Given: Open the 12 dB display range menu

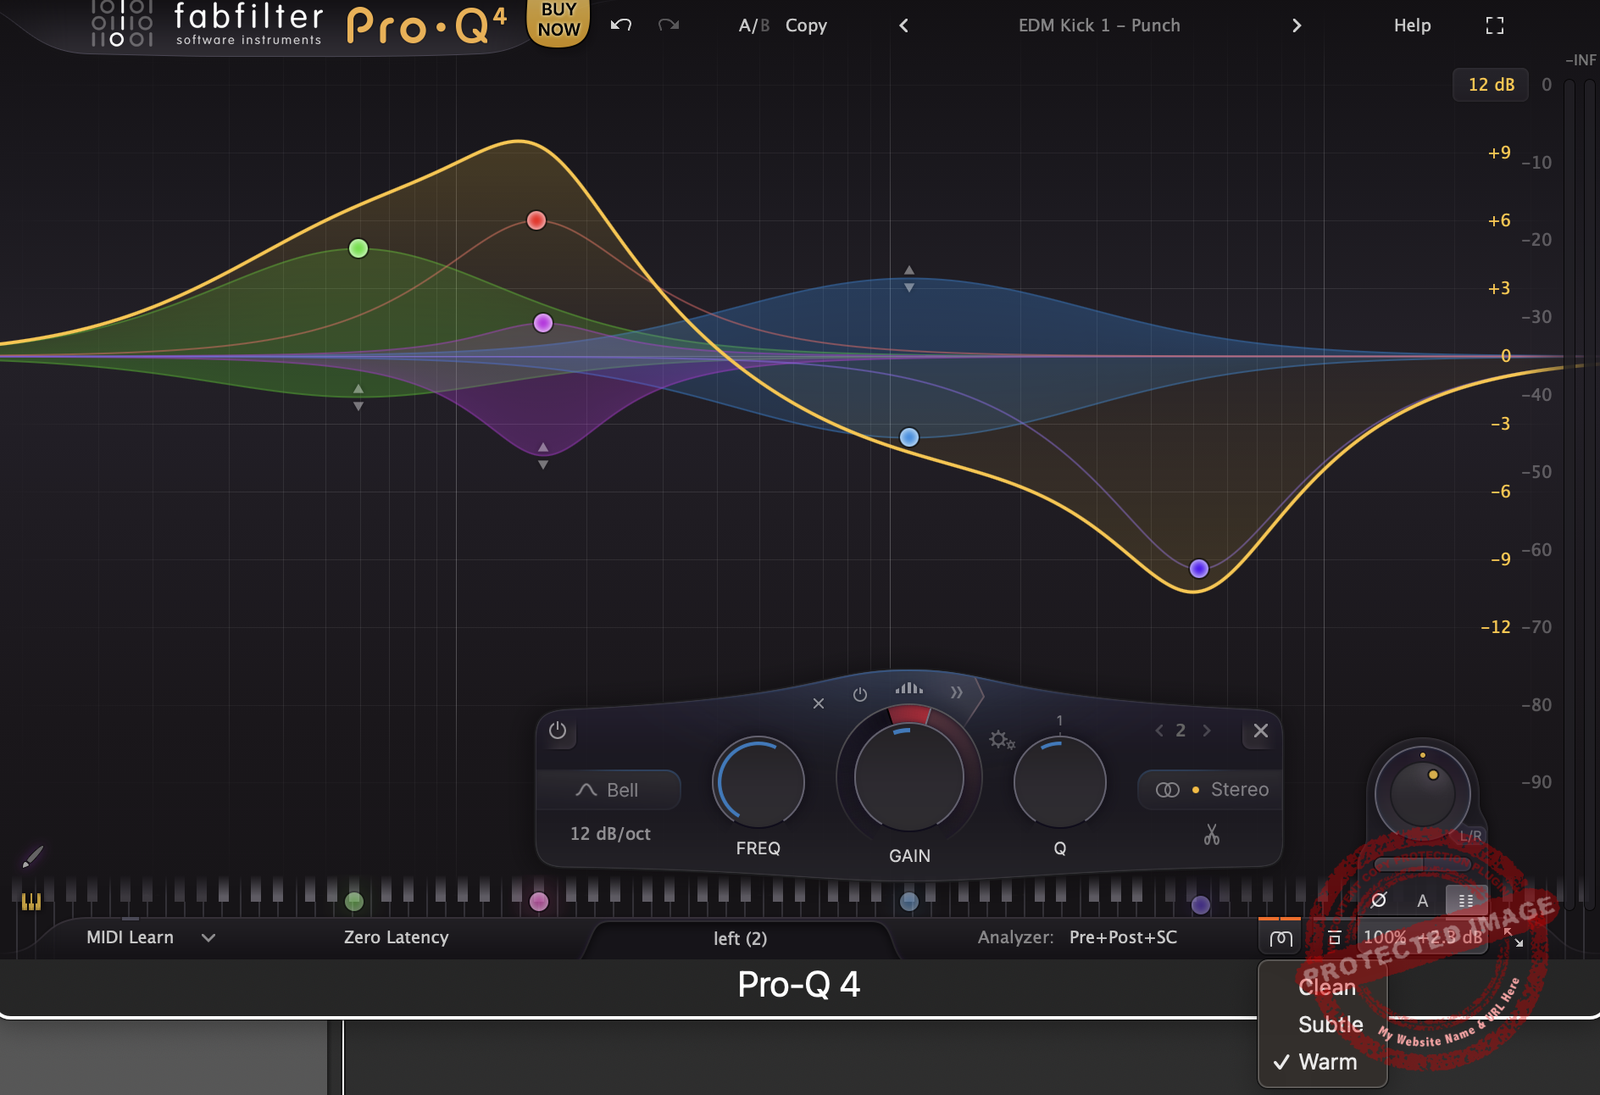Looking at the screenshot, I should (x=1491, y=85).
